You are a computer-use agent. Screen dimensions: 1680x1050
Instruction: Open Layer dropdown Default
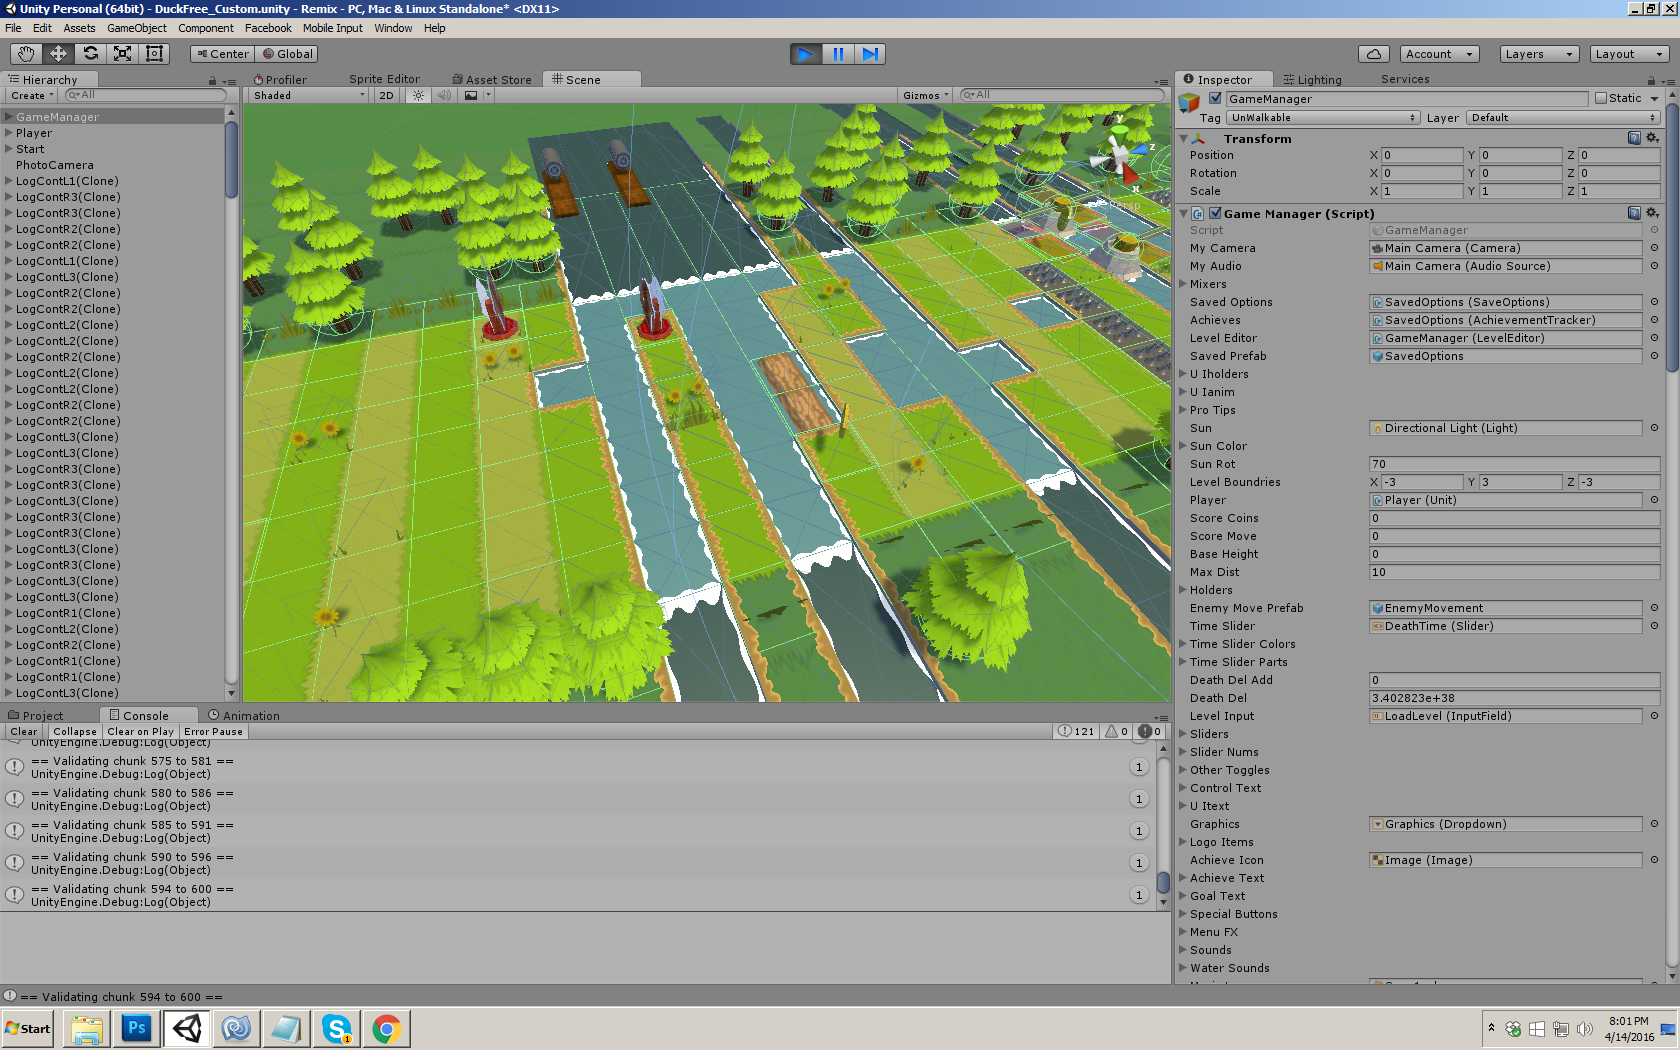point(1564,117)
